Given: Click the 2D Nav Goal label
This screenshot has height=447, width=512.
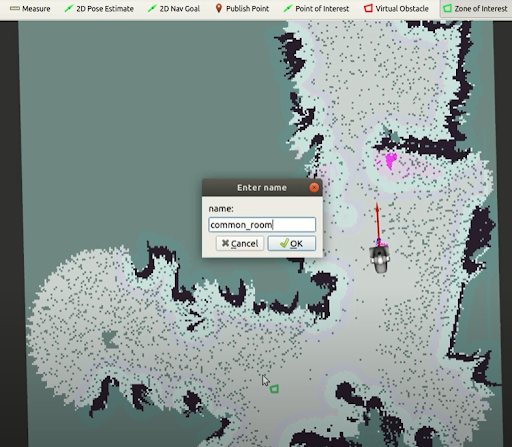Looking at the screenshot, I should pos(180,9).
